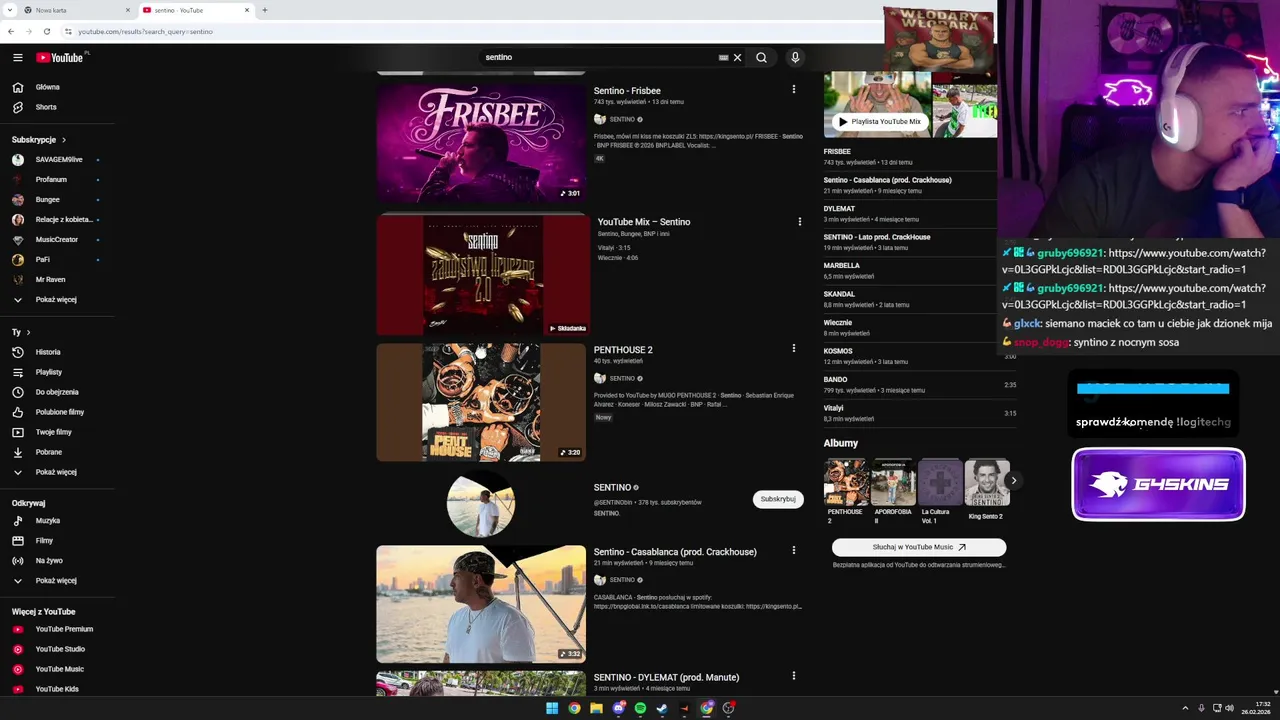Open Do obejrzenia watch later list
The height and width of the screenshot is (720, 1280).
[57, 392]
